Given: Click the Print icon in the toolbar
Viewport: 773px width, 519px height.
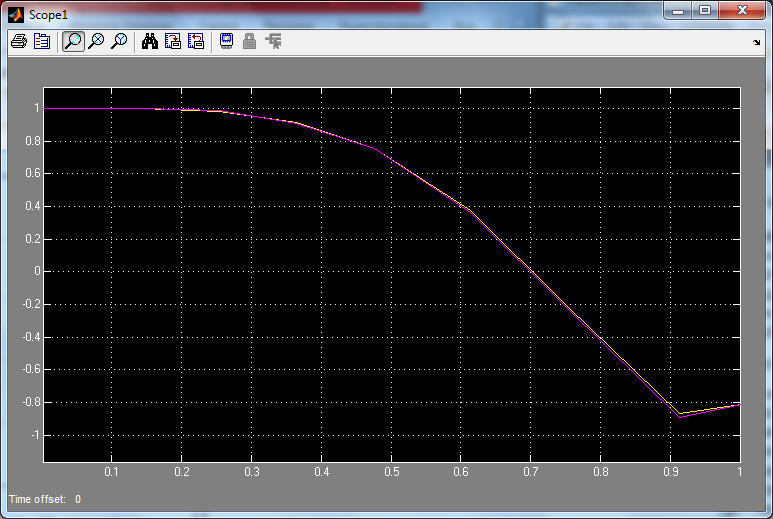Looking at the screenshot, I should coord(19,41).
